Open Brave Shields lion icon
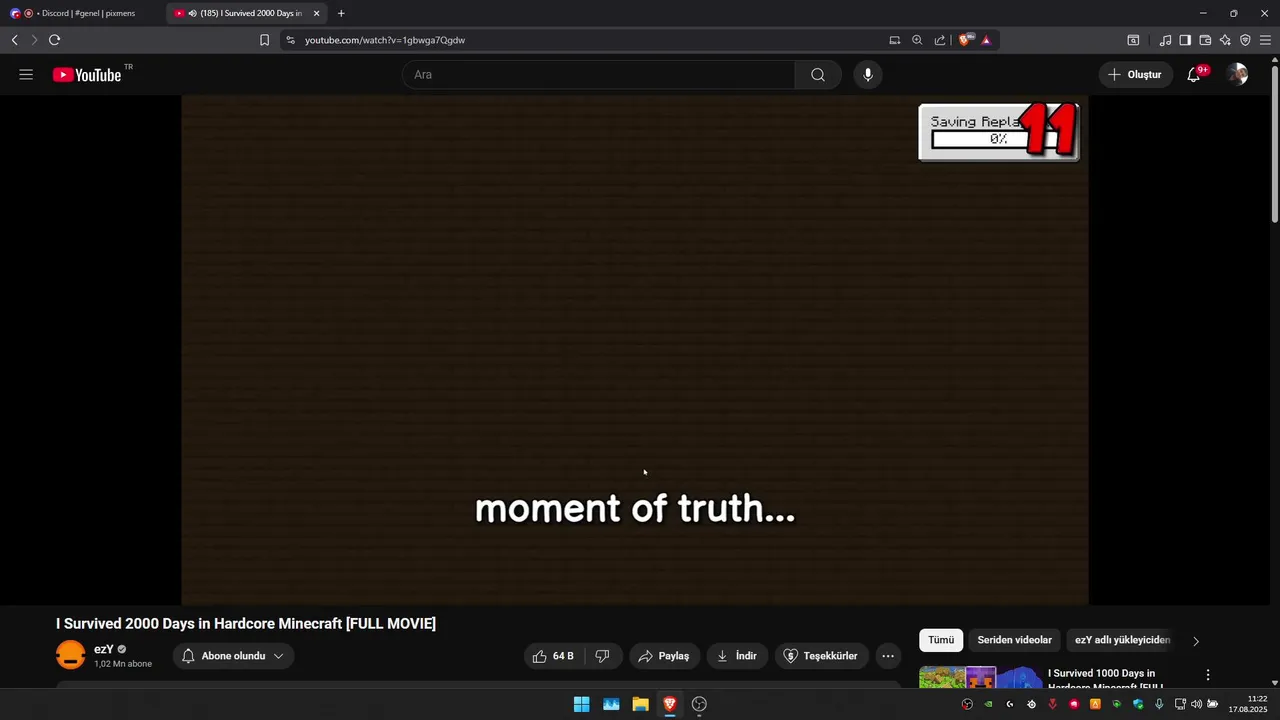The width and height of the screenshot is (1280, 720). pos(966,40)
